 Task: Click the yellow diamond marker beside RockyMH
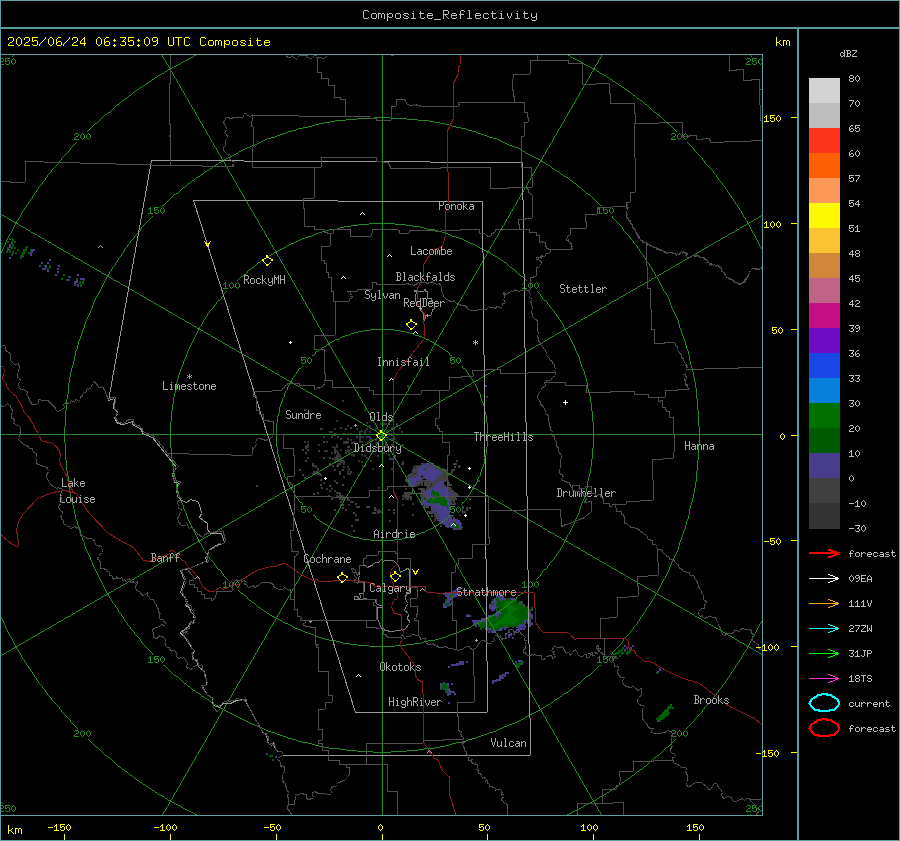(267, 261)
